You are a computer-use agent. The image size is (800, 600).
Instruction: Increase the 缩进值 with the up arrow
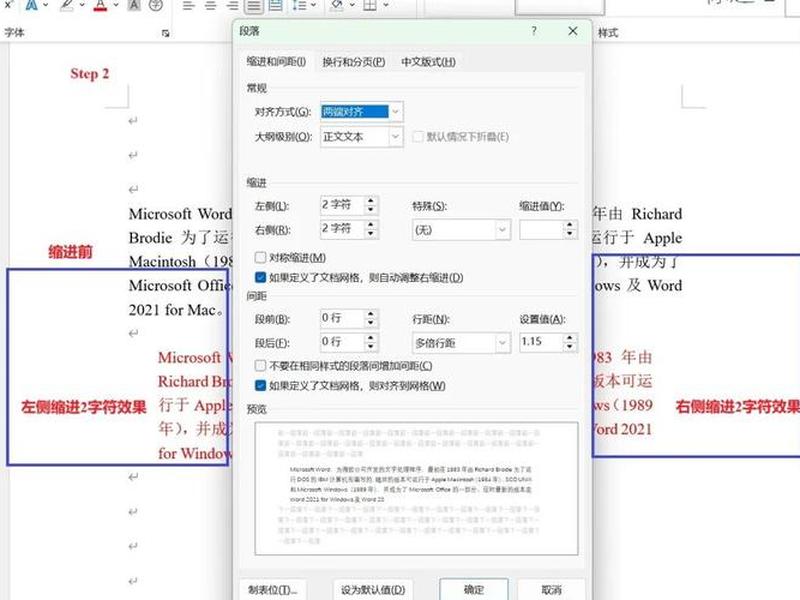(x=570, y=225)
